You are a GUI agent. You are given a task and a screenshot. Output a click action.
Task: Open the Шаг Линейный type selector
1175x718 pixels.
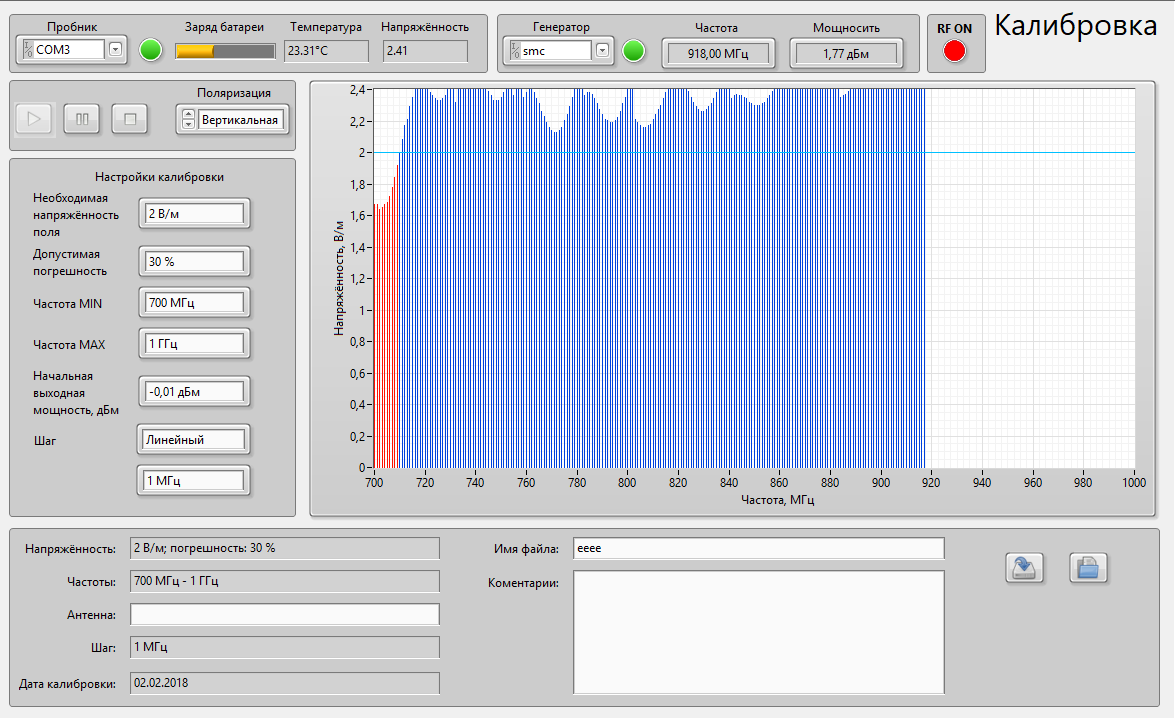point(193,439)
